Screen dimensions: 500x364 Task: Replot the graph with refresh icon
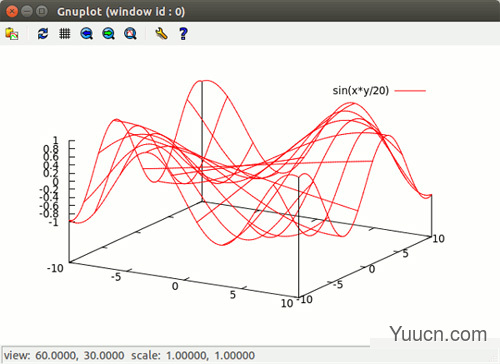tap(43, 34)
